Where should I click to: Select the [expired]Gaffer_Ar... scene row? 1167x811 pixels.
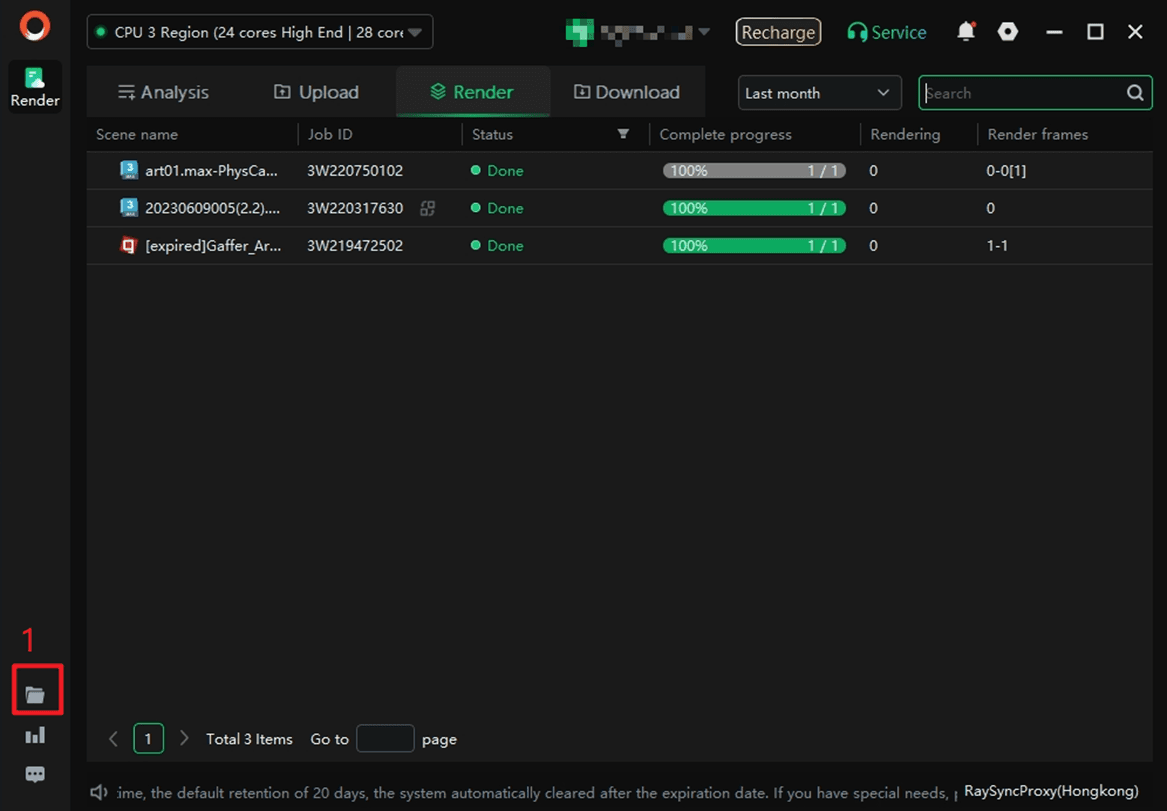coord(212,246)
